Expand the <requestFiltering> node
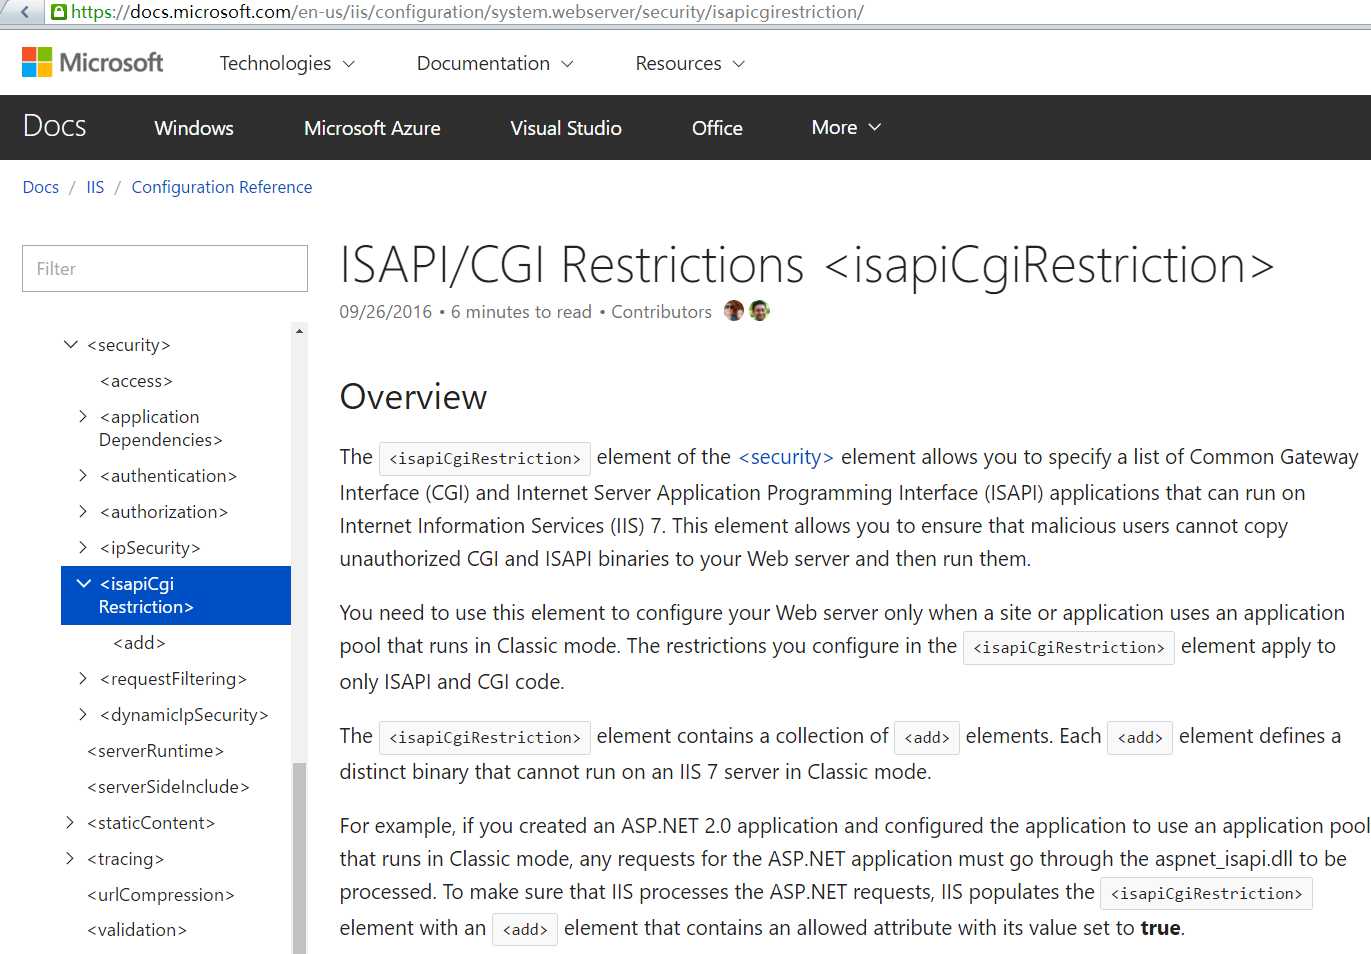Image resolution: width=1371 pixels, height=954 pixels. (83, 678)
